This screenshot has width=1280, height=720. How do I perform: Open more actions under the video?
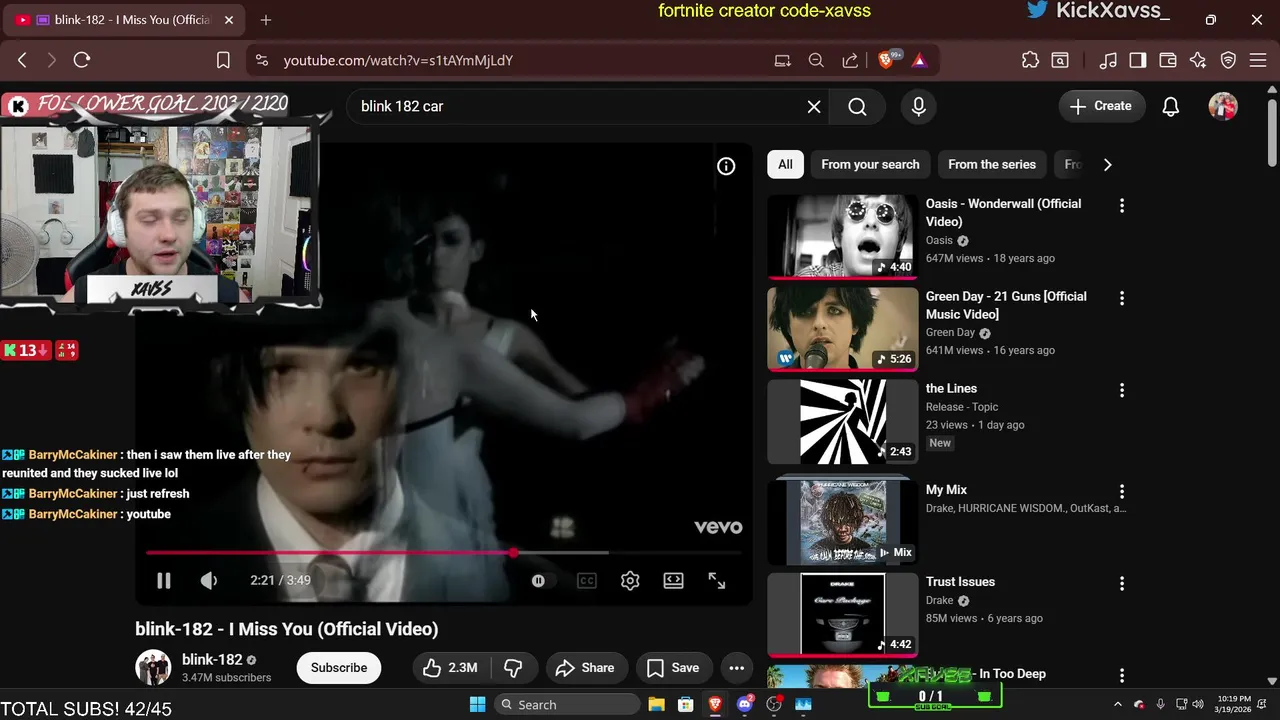pyautogui.click(x=737, y=668)
